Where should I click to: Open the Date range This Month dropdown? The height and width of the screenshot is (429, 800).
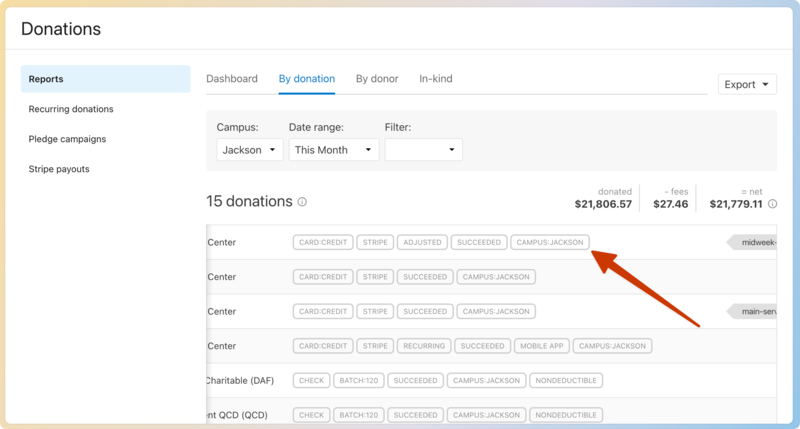pos(333,150)
